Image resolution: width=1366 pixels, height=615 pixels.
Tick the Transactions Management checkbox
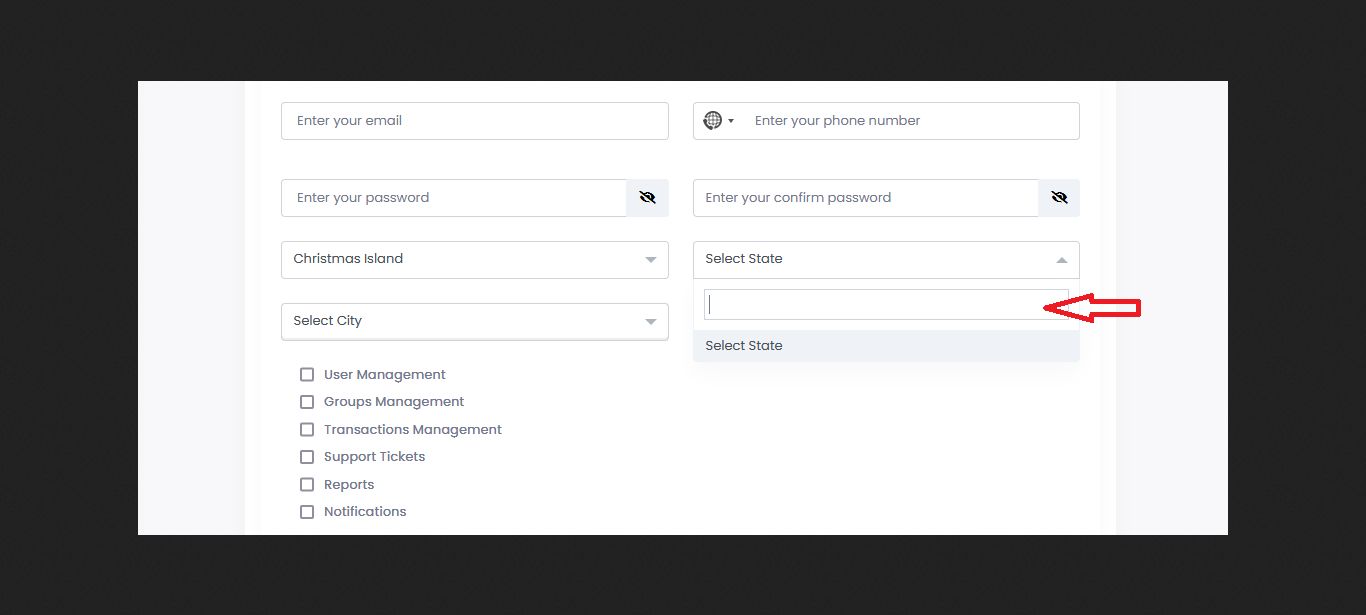click(x=307, y=430)
